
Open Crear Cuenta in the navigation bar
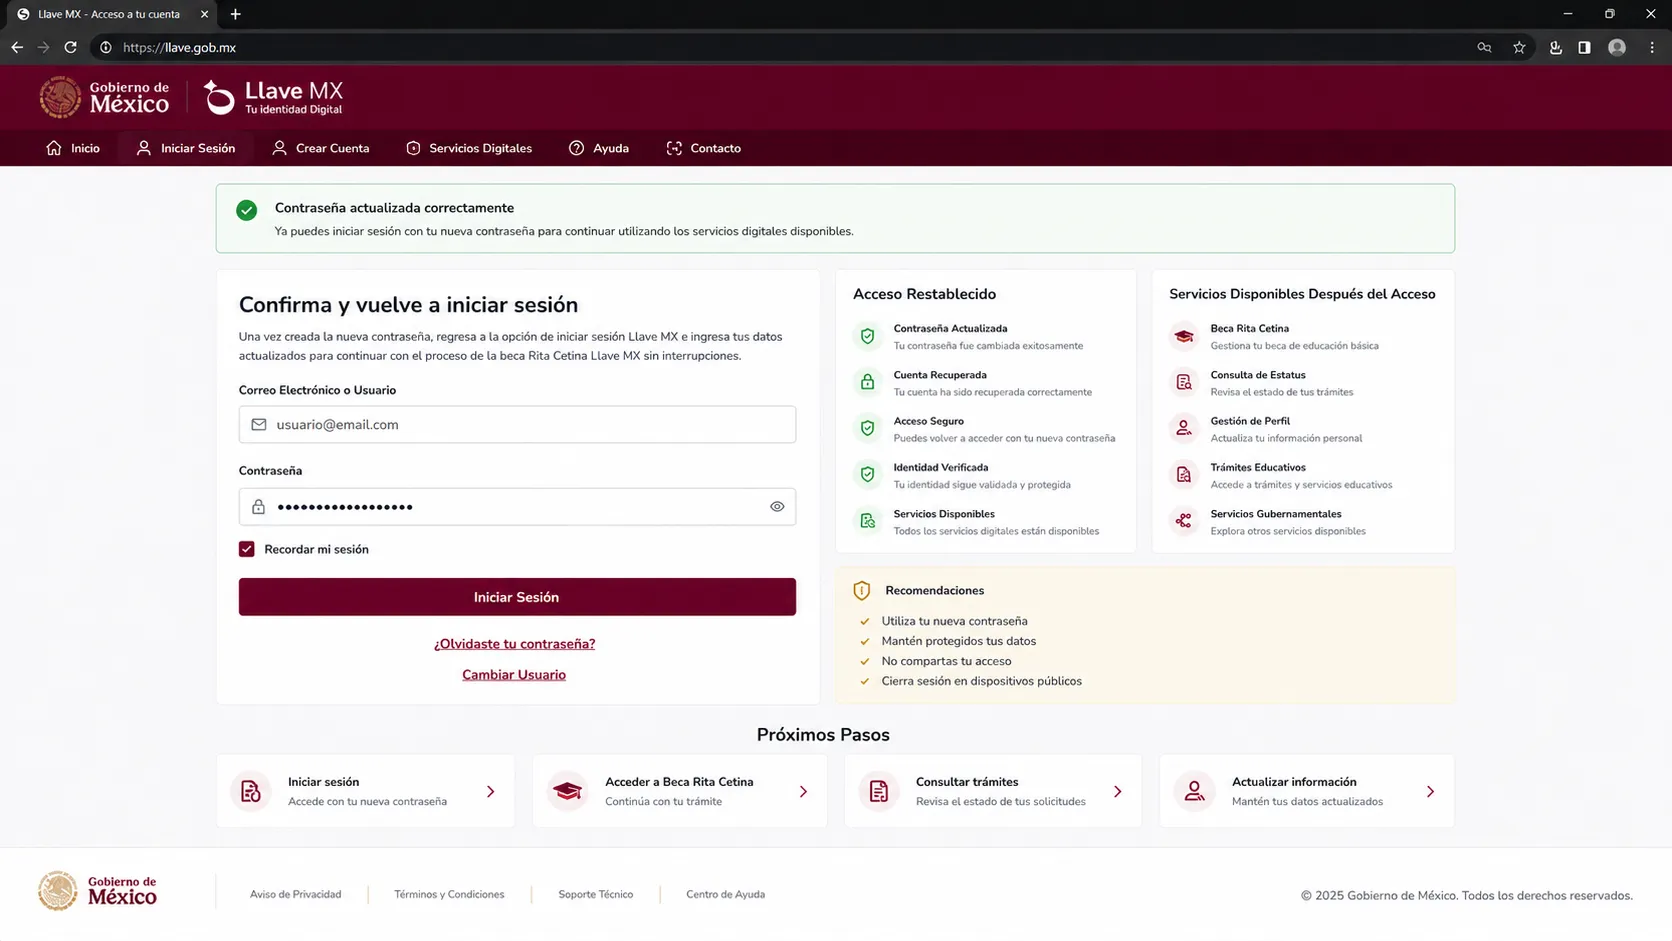click(321, 148)
